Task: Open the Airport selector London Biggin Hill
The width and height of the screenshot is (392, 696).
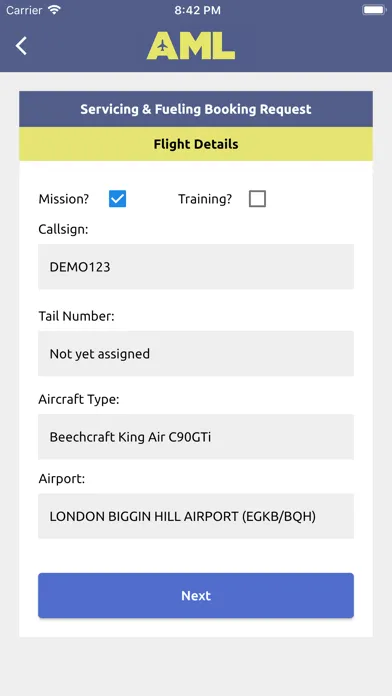Action: click(196, 516)
